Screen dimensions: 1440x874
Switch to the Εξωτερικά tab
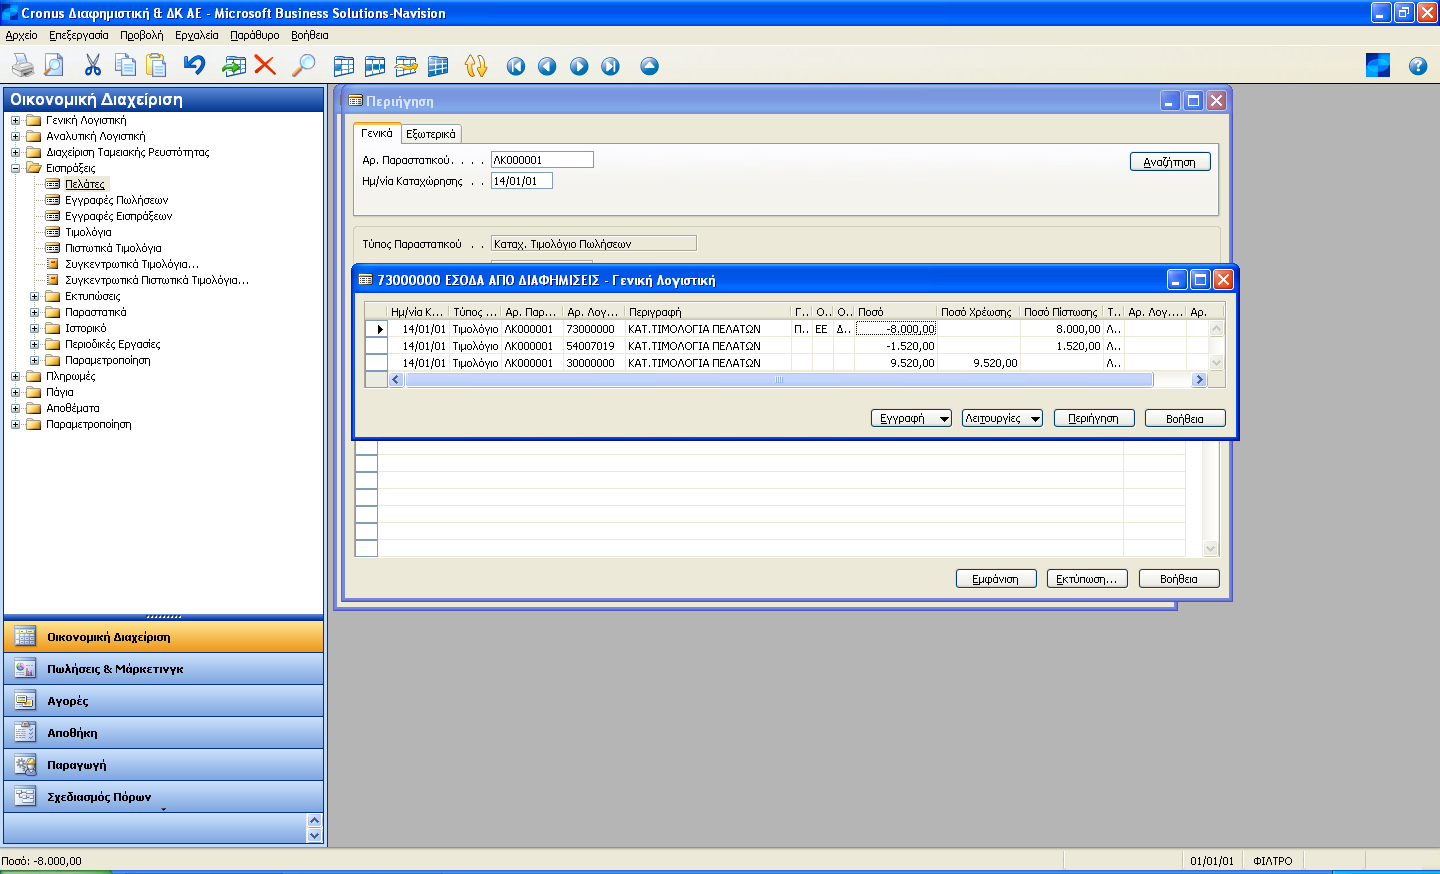(x=431, y=134)
